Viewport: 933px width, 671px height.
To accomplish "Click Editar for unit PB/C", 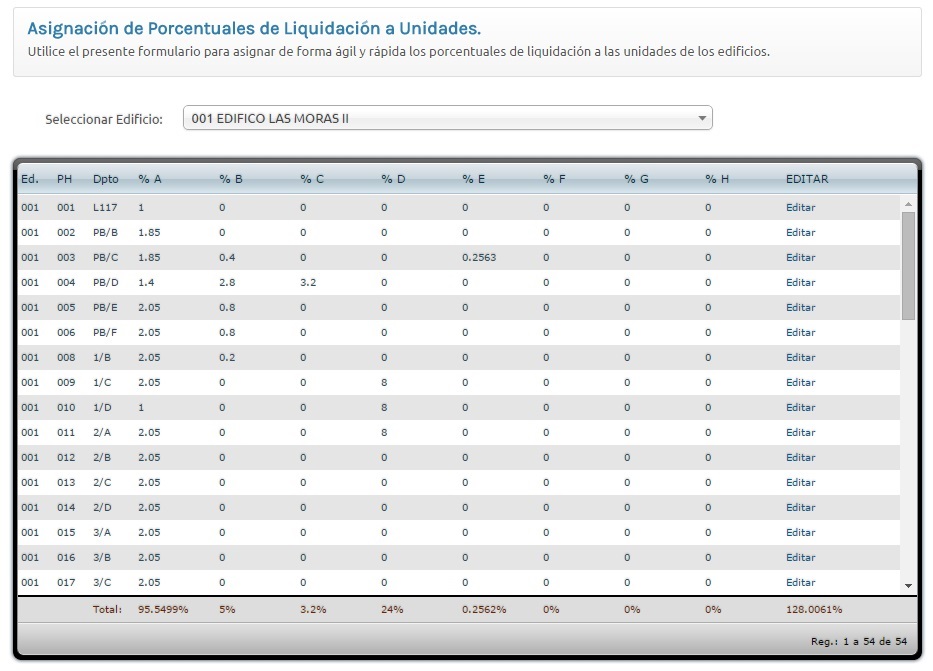I will click(x=800, y=258).
